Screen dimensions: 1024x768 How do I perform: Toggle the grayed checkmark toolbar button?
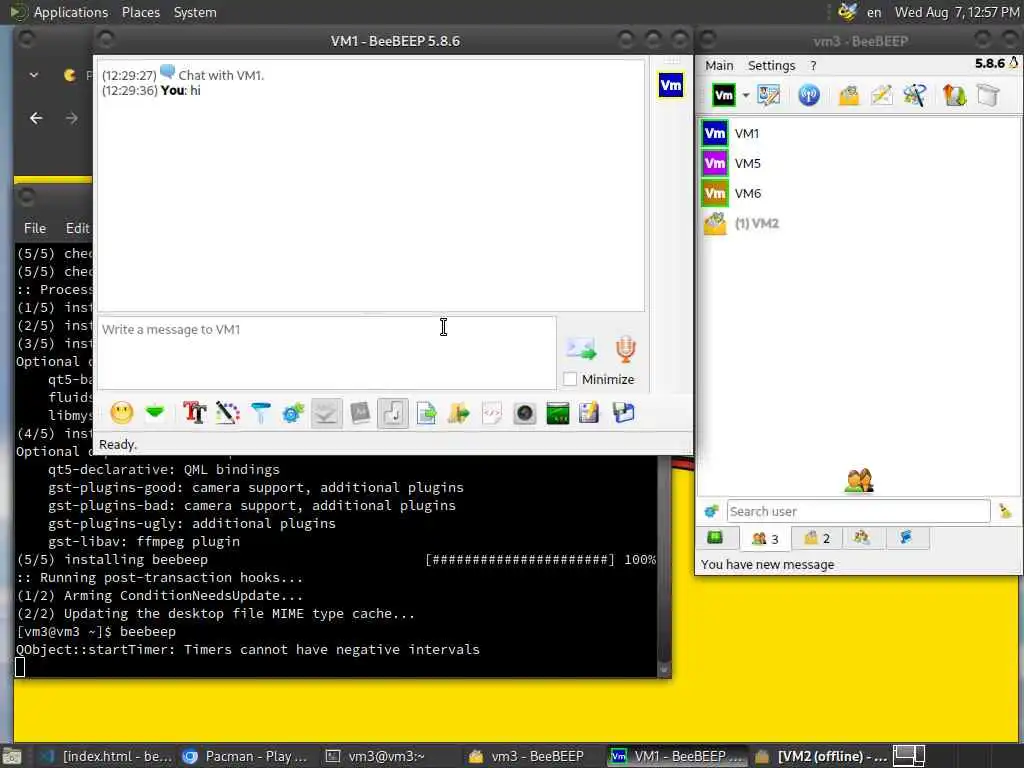click(327, 413)
